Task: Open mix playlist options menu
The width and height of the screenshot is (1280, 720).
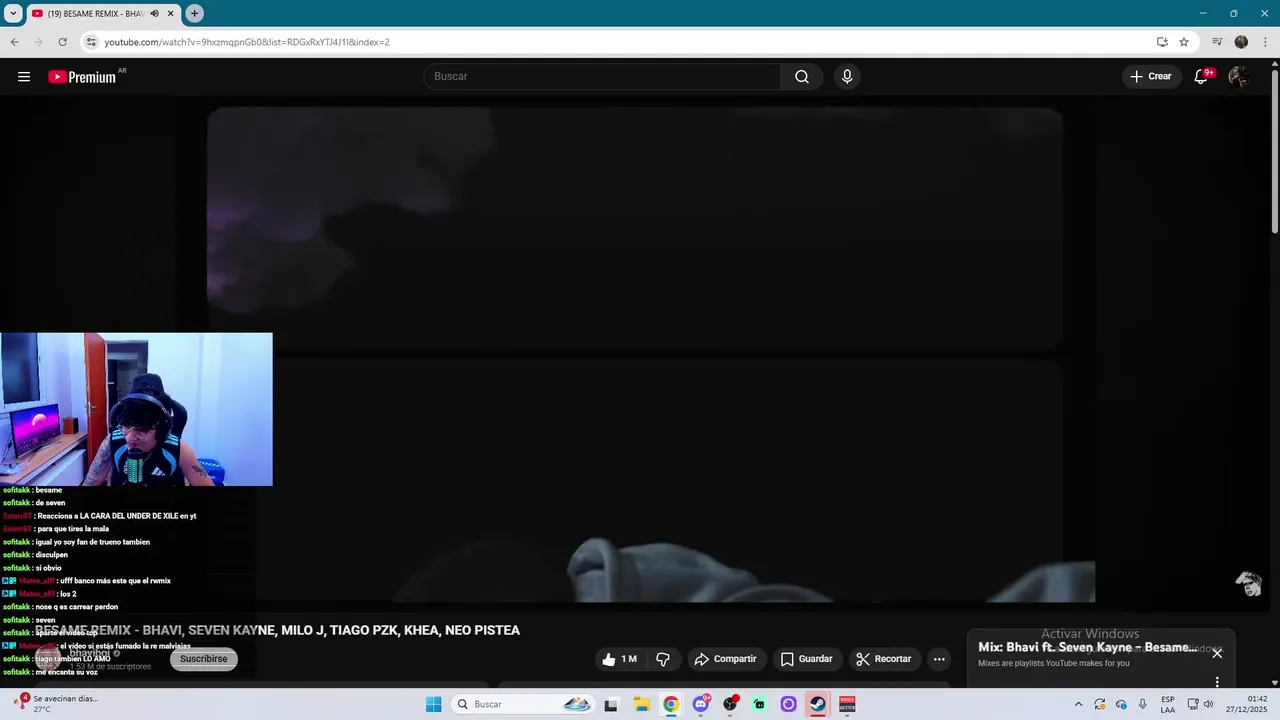Action: tap(1217, 682)
